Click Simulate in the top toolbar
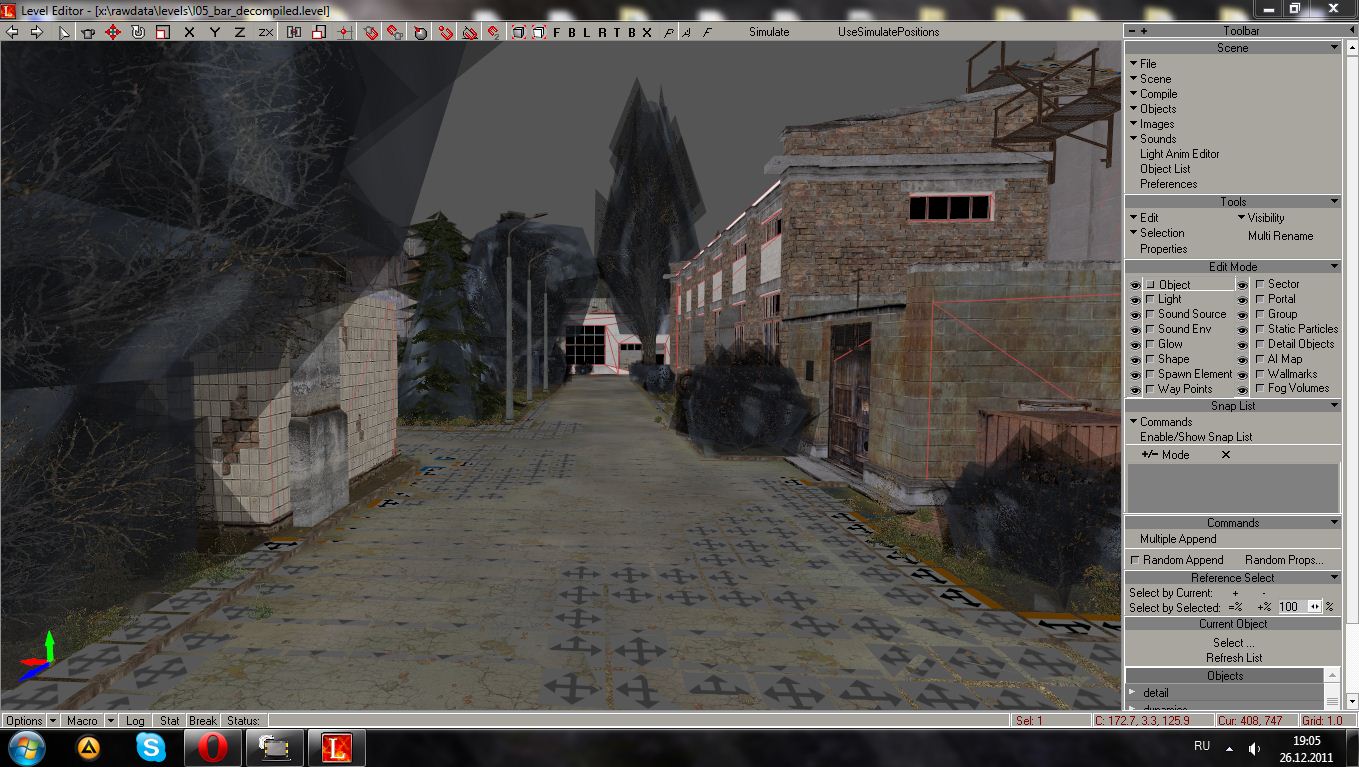This screenshot has width=1359, height=767. click(769, 32)
